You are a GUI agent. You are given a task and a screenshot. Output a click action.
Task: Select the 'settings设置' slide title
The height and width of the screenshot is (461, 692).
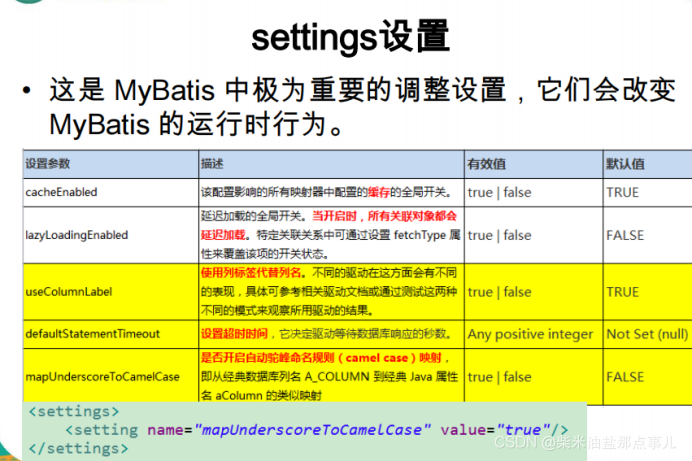coord(350,37)
